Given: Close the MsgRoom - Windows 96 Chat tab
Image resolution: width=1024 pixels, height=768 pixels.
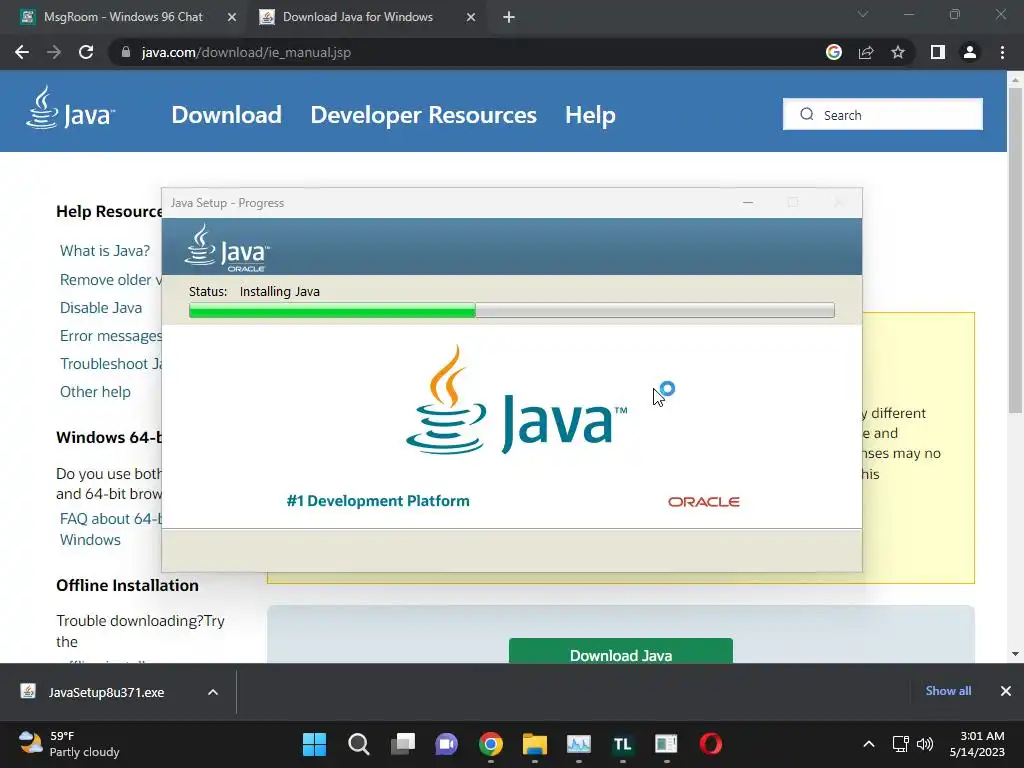Looking at the screenshot, I should pyautogui.click(x=232, y=18).
